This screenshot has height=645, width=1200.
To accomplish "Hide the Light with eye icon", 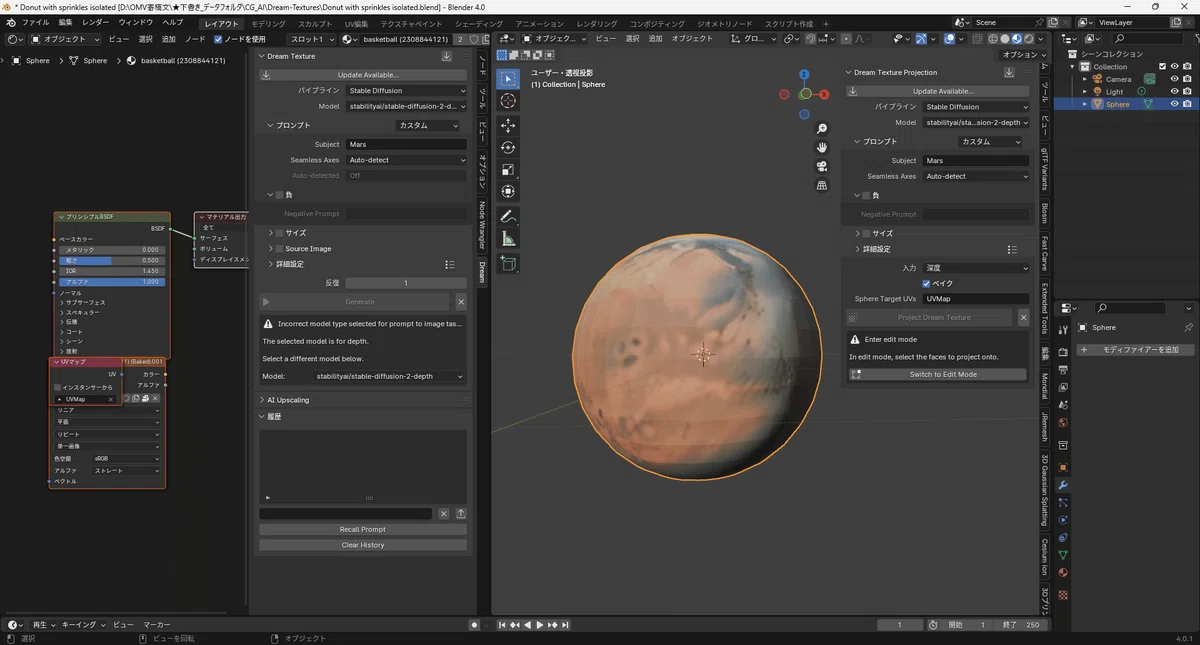I will click(1174, 91).
